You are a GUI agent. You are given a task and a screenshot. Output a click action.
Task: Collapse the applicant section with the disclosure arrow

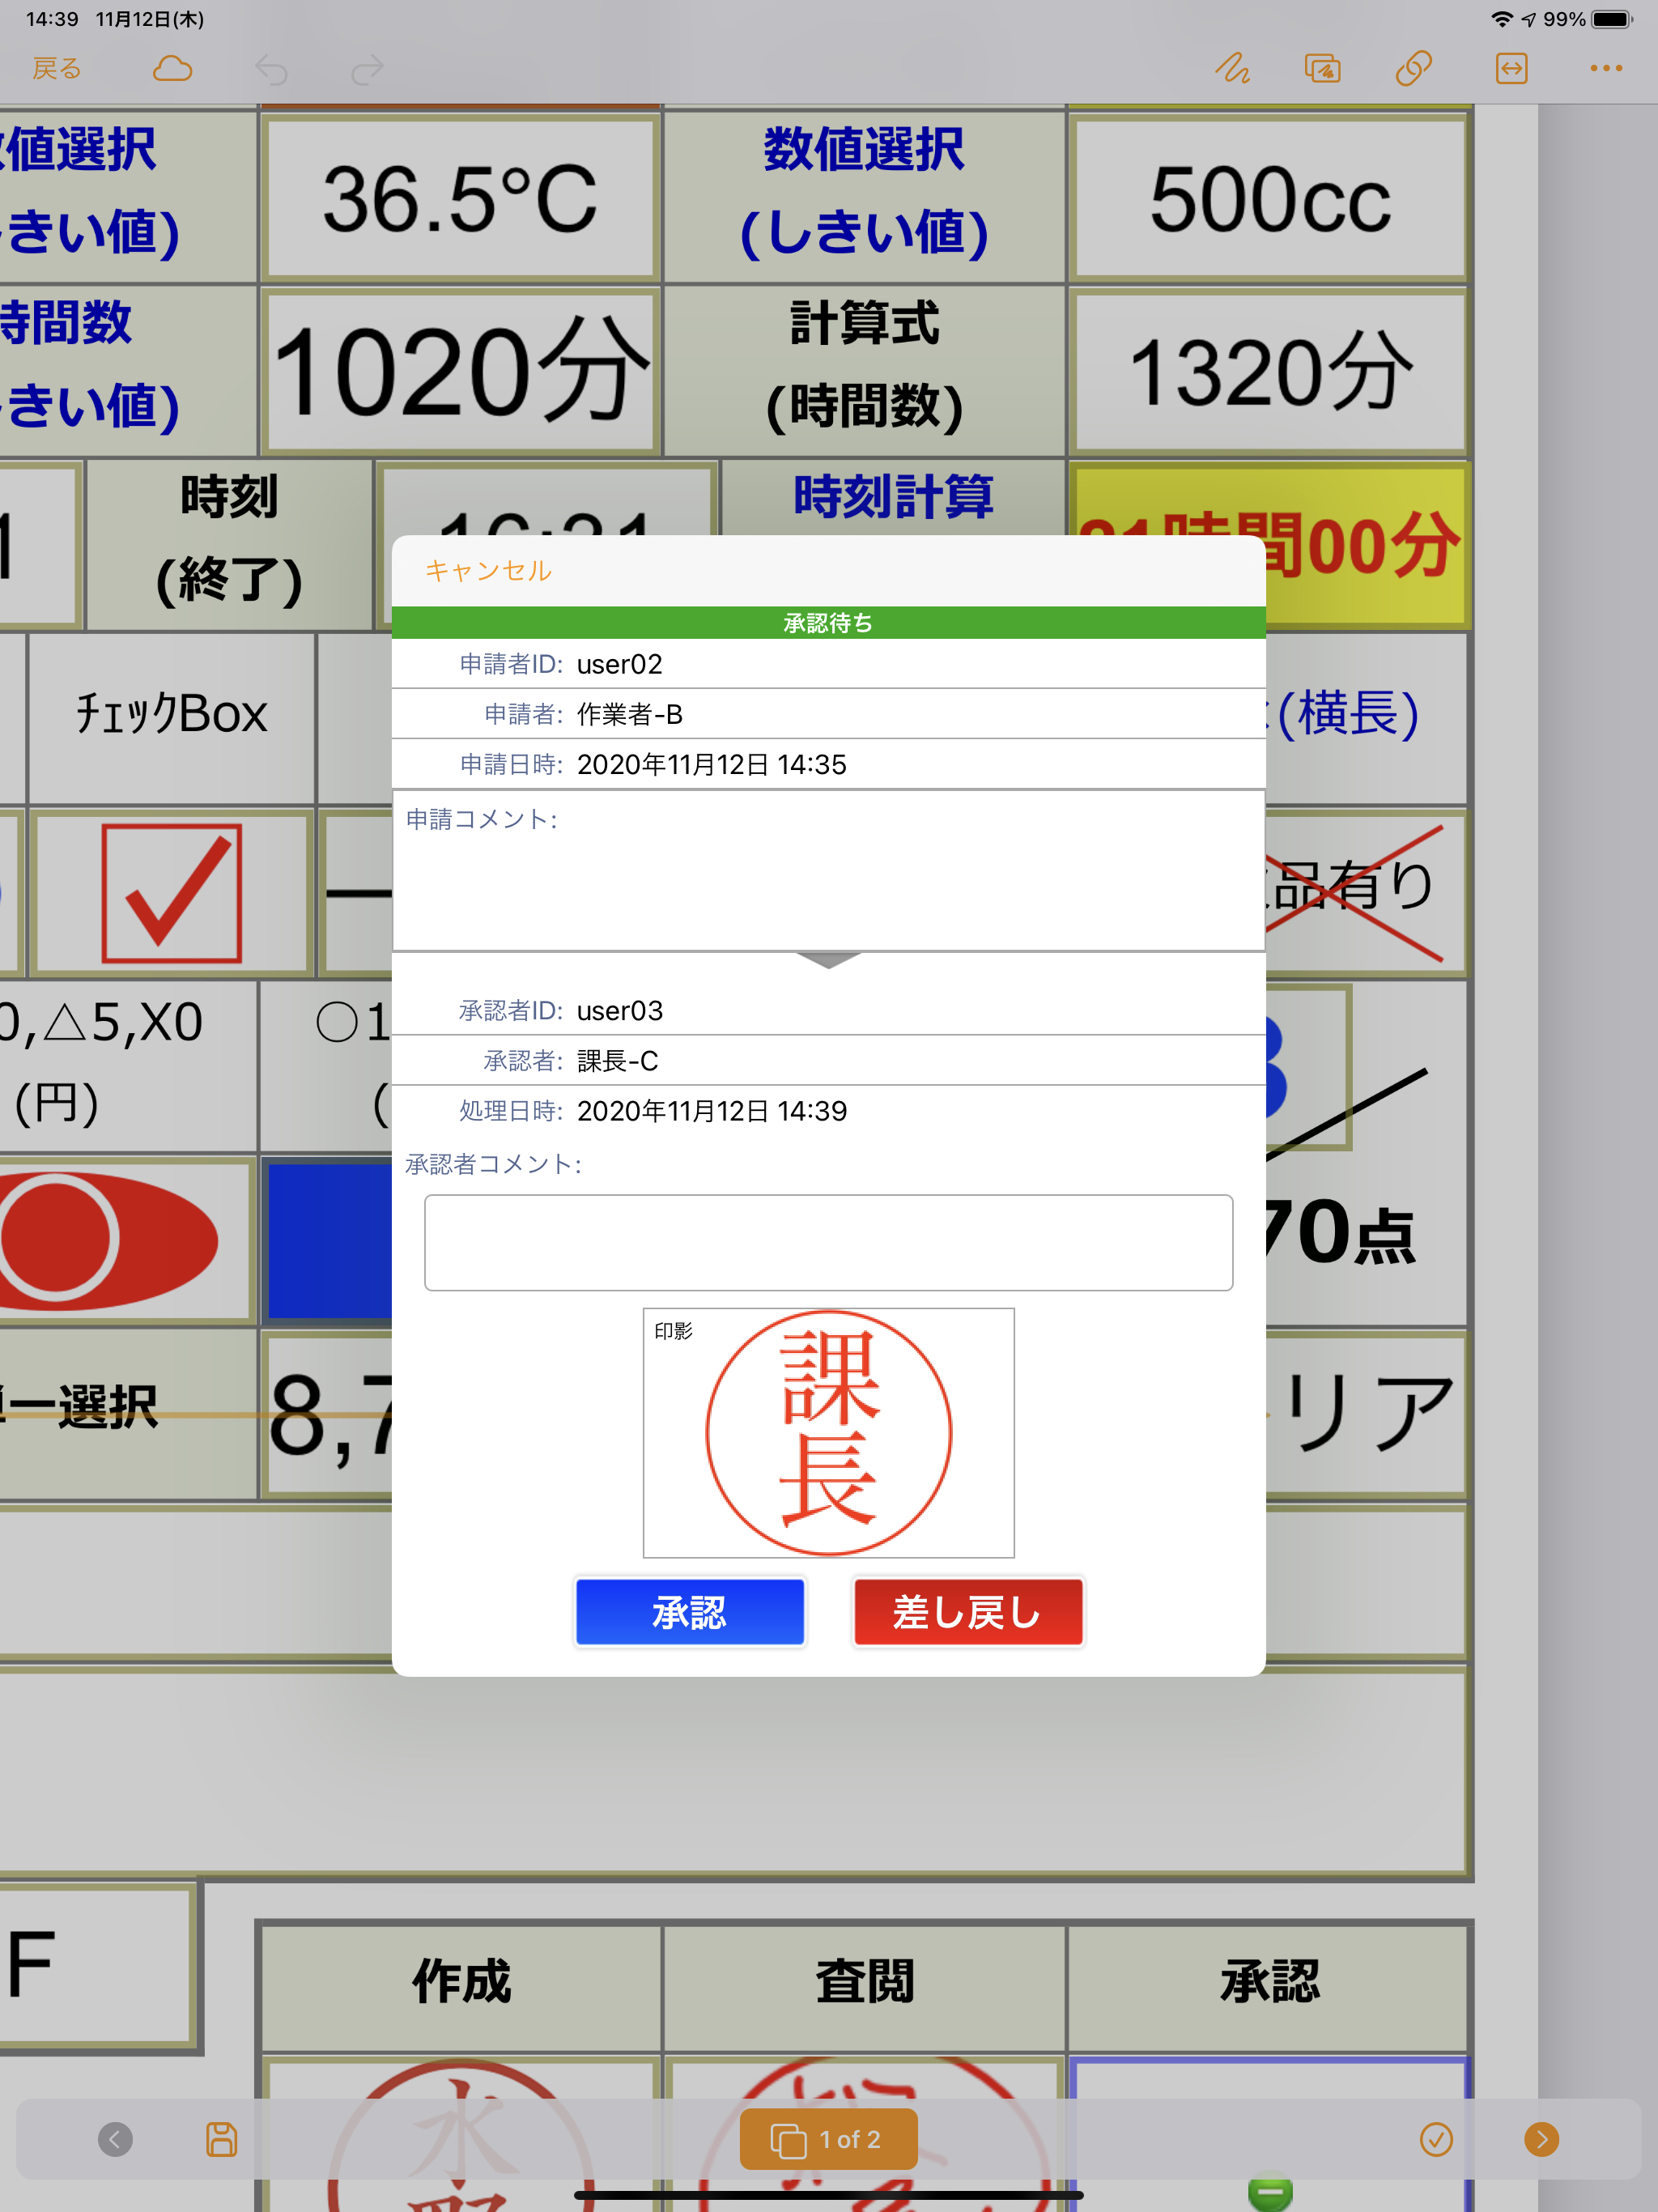tap(827, 960)
